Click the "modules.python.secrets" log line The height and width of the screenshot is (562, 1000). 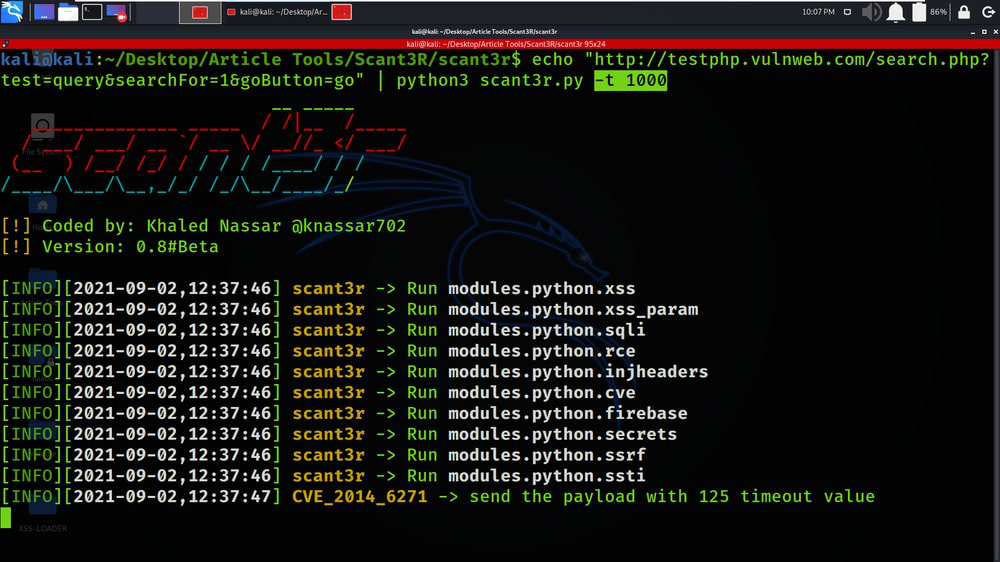339,434
